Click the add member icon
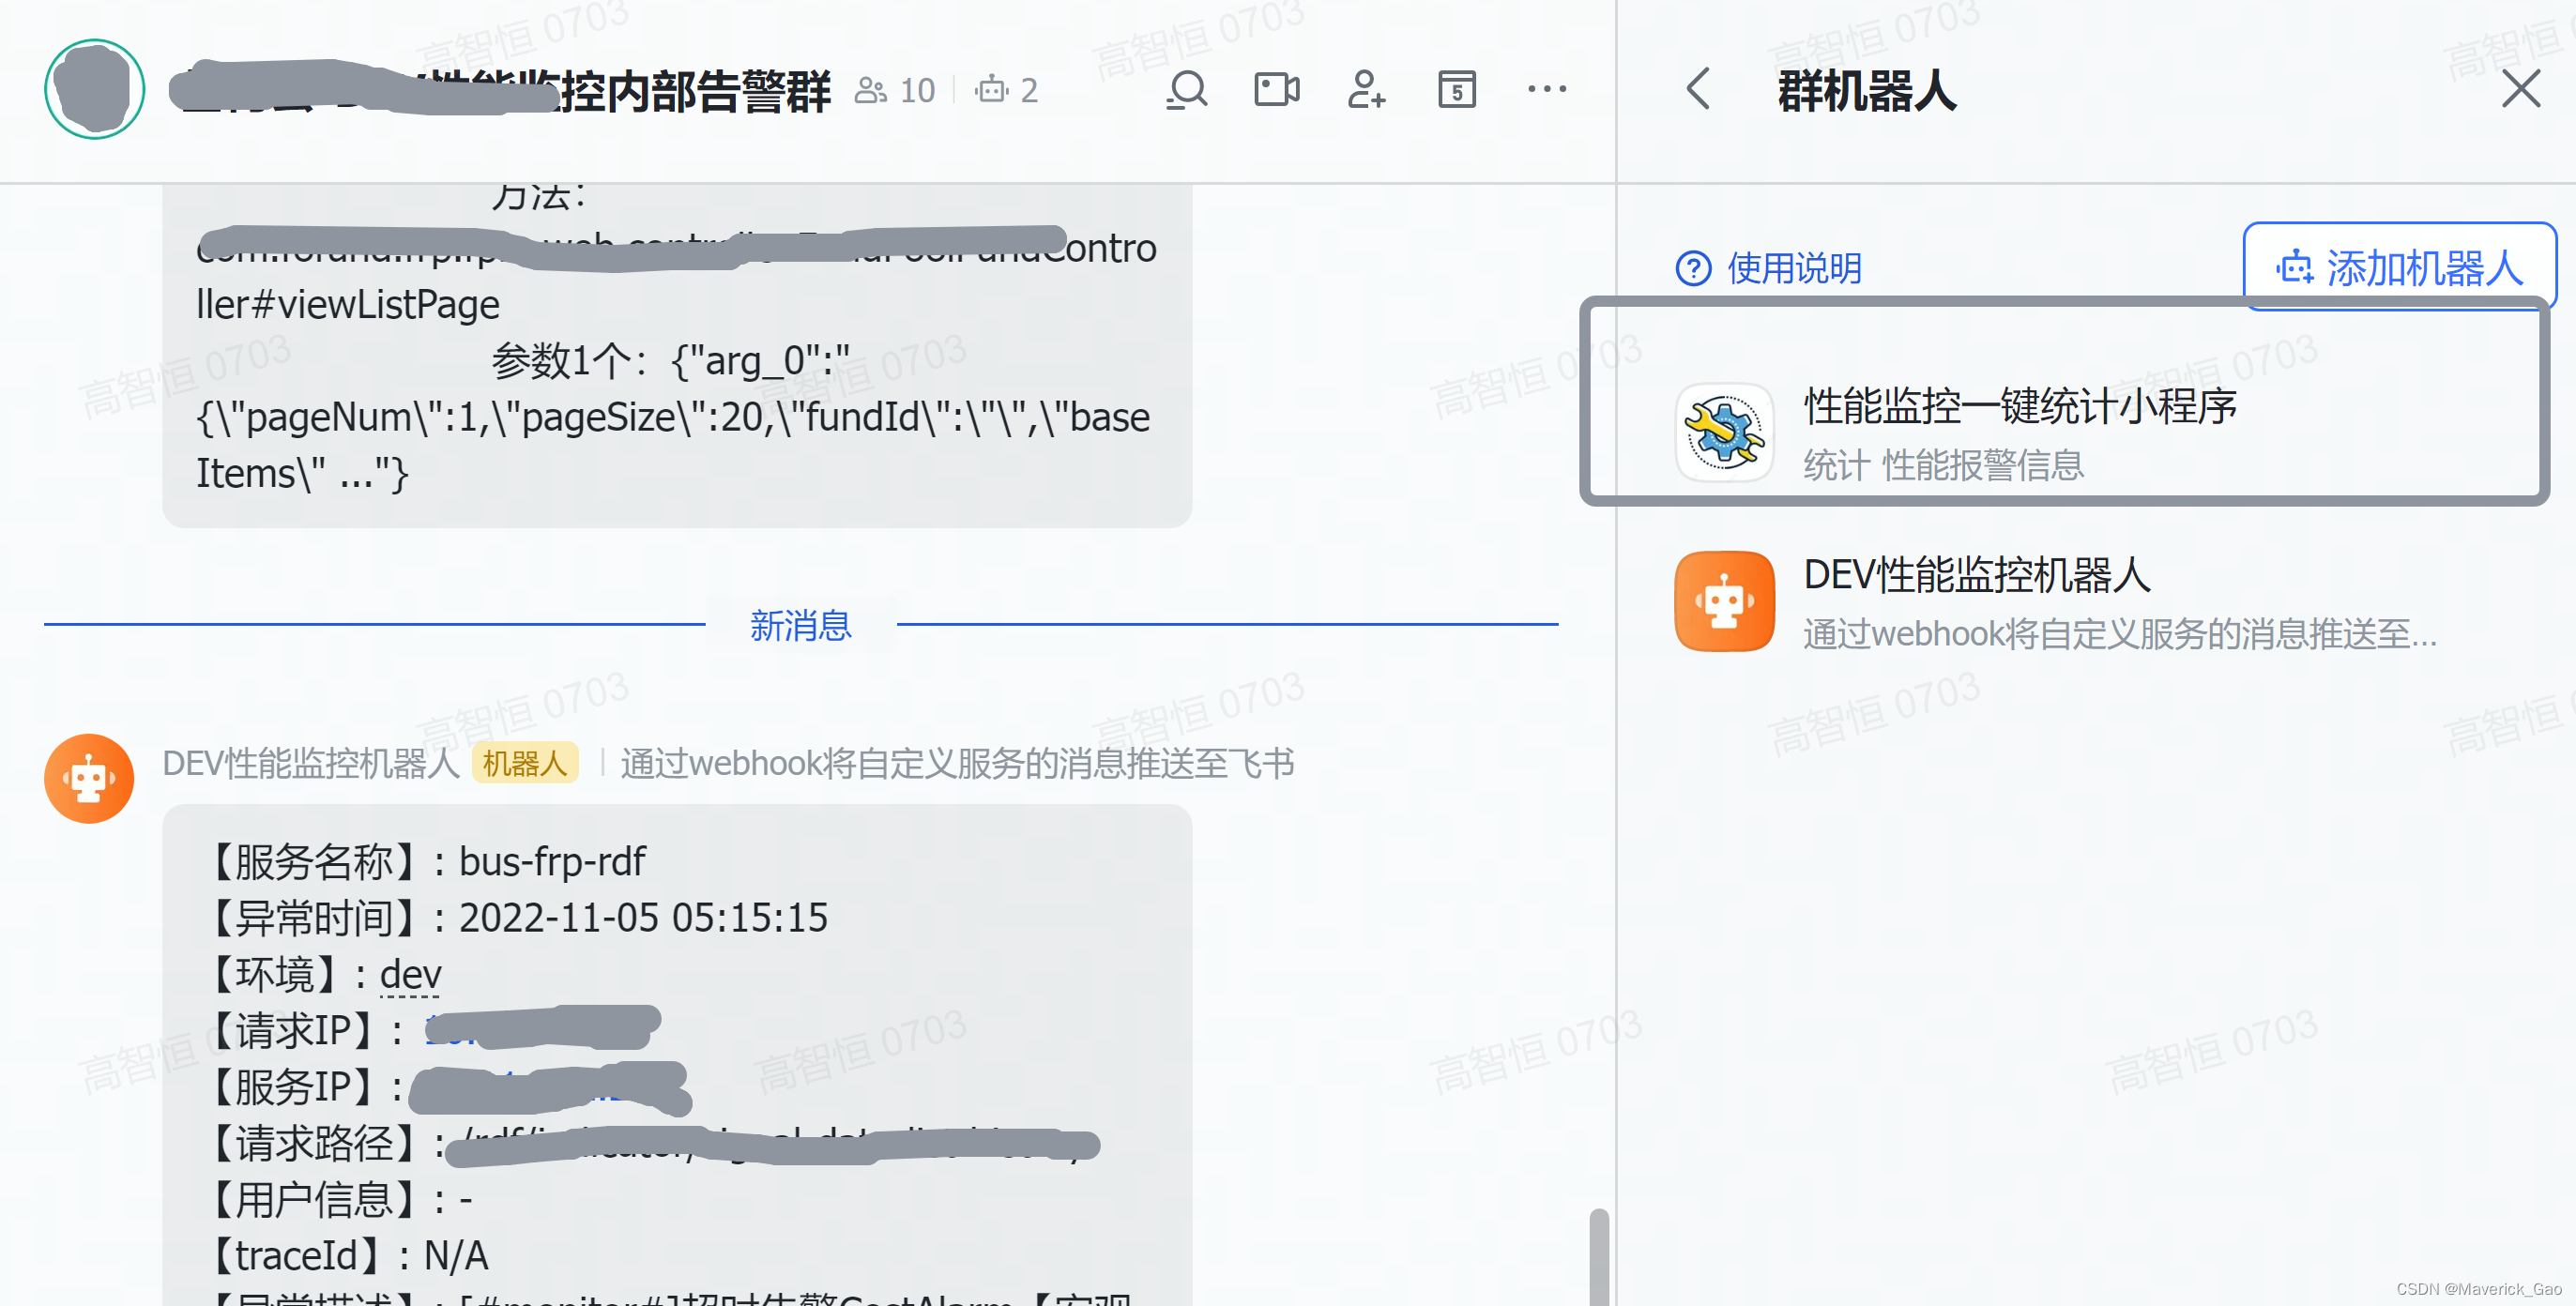This screenshot has height=1306, width=2576. [1366, 90]
